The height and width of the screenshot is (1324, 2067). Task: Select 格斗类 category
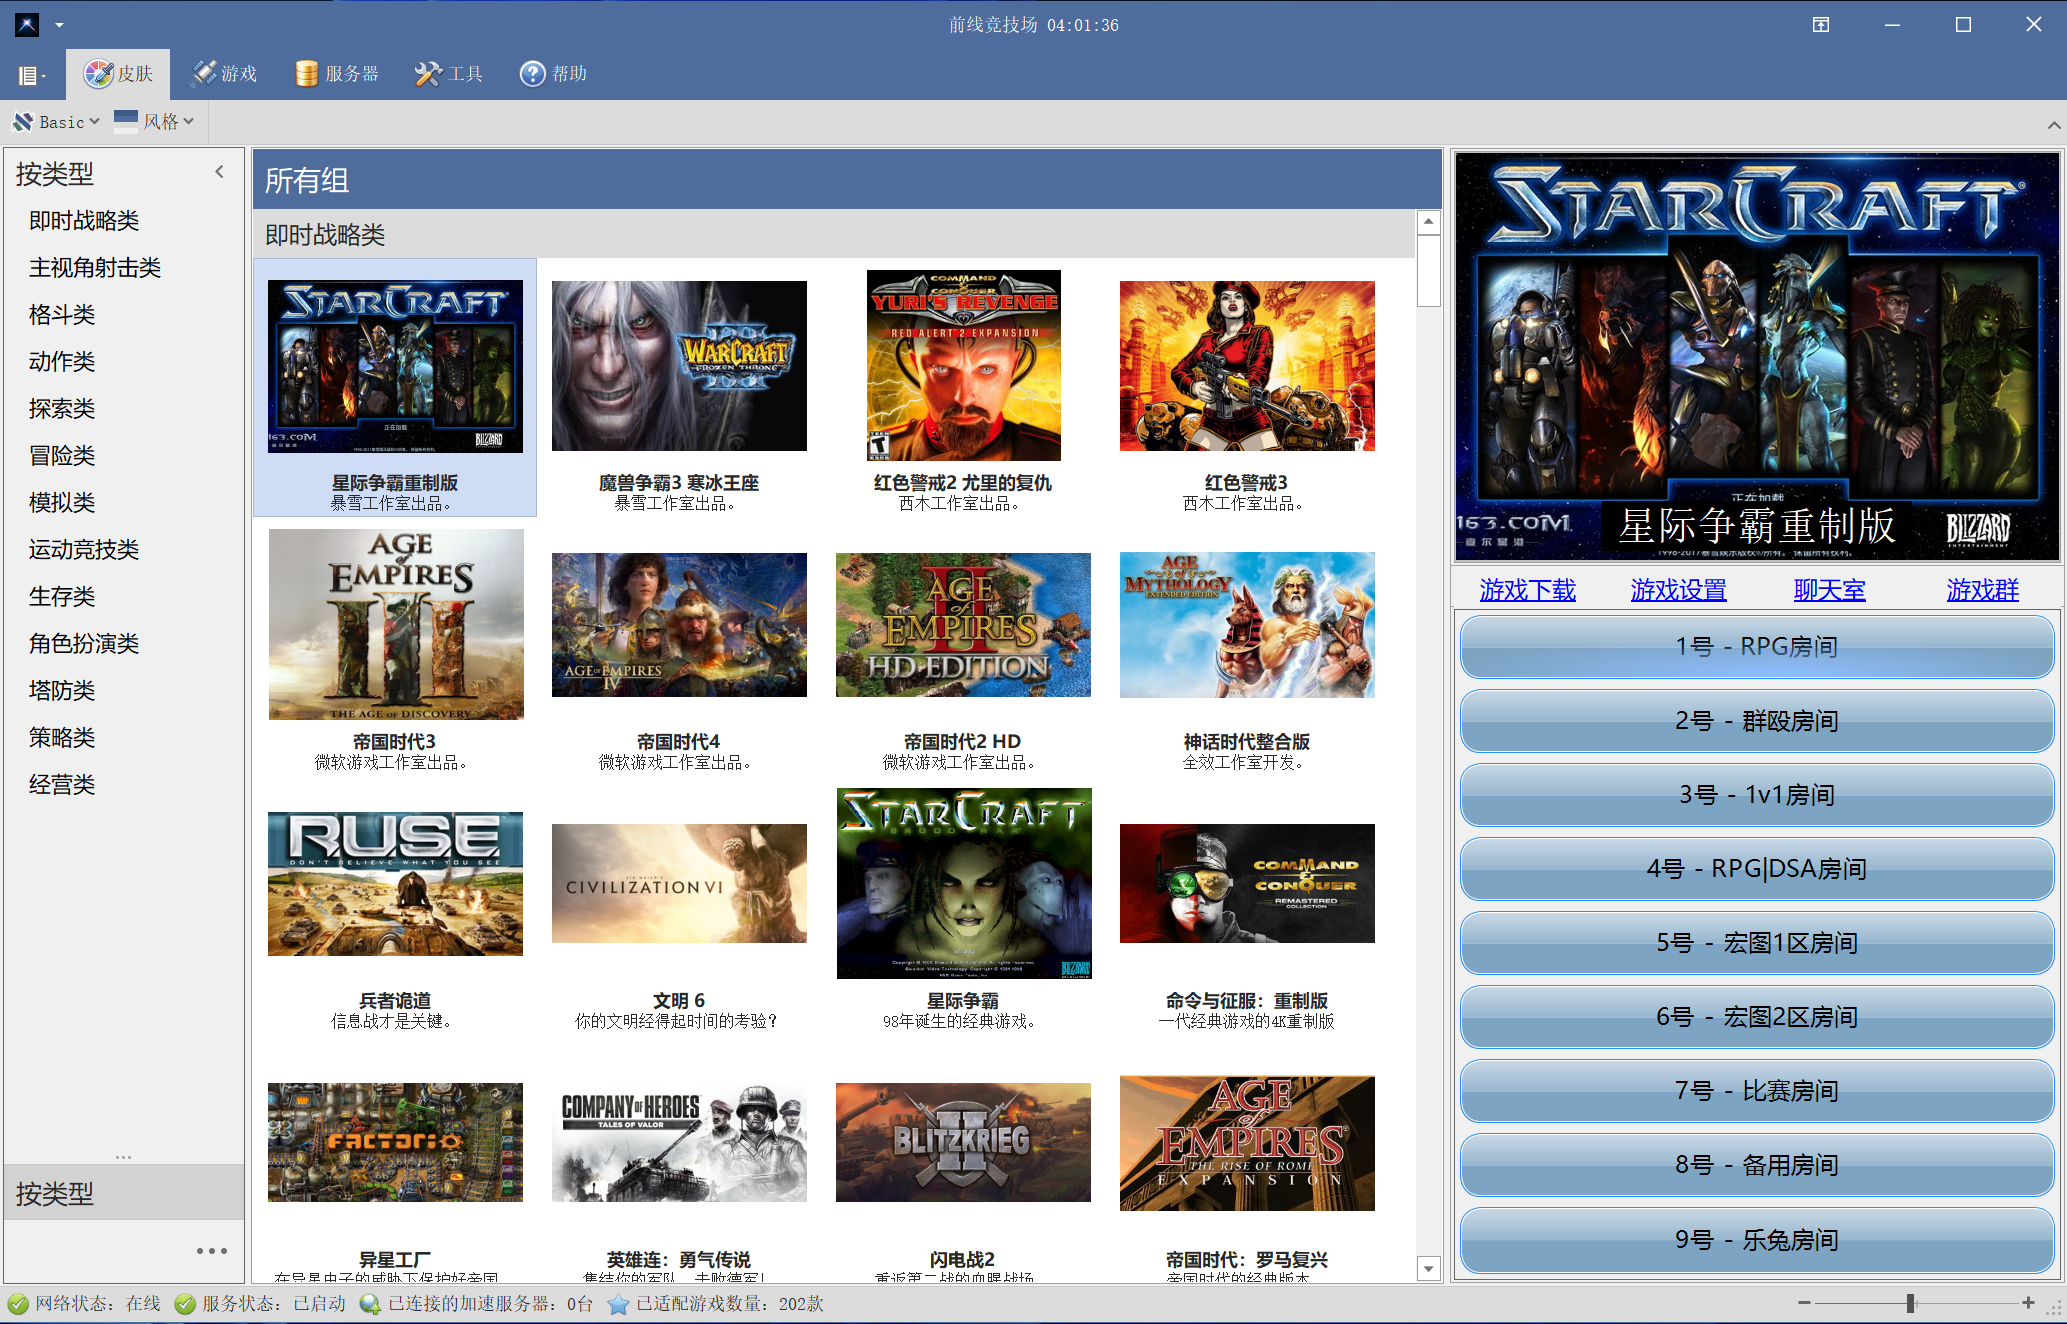pos(62,315)
